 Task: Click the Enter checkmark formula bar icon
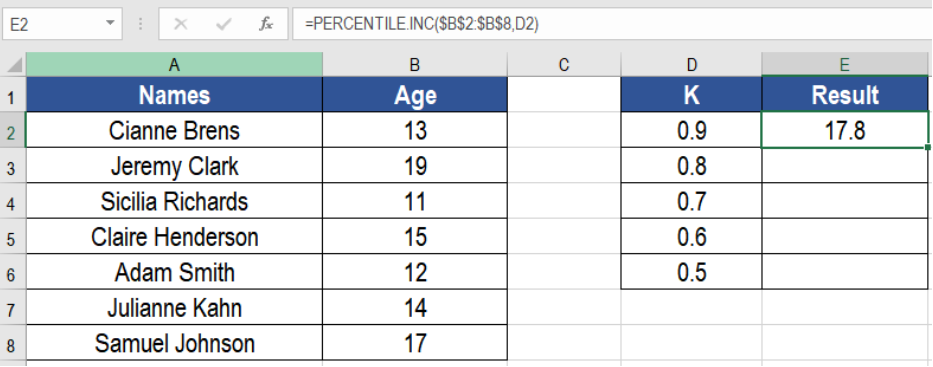pyautogui.click(x=224, y=24)
